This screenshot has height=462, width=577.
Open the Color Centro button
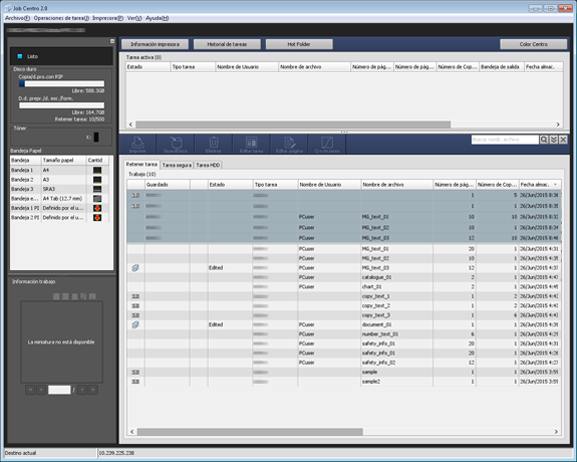(x=533, y=44)
